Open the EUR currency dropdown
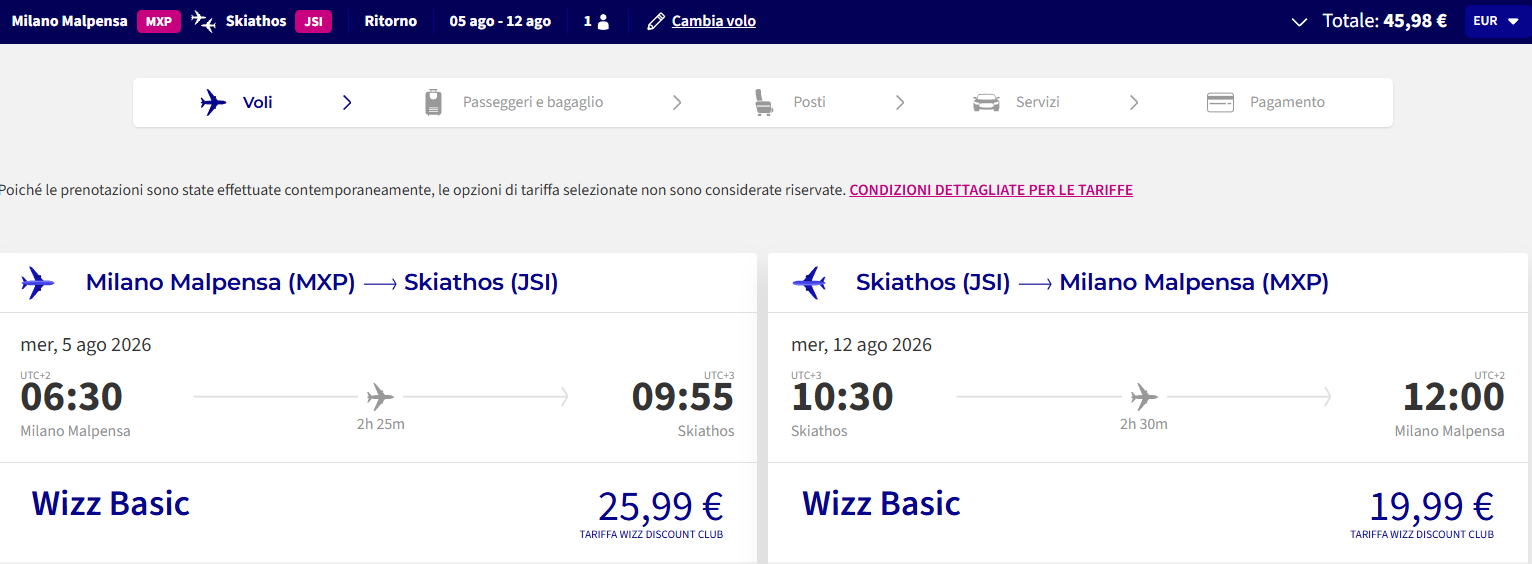The height and width of the screenshot is (564, 1532). pos(1496,21)
